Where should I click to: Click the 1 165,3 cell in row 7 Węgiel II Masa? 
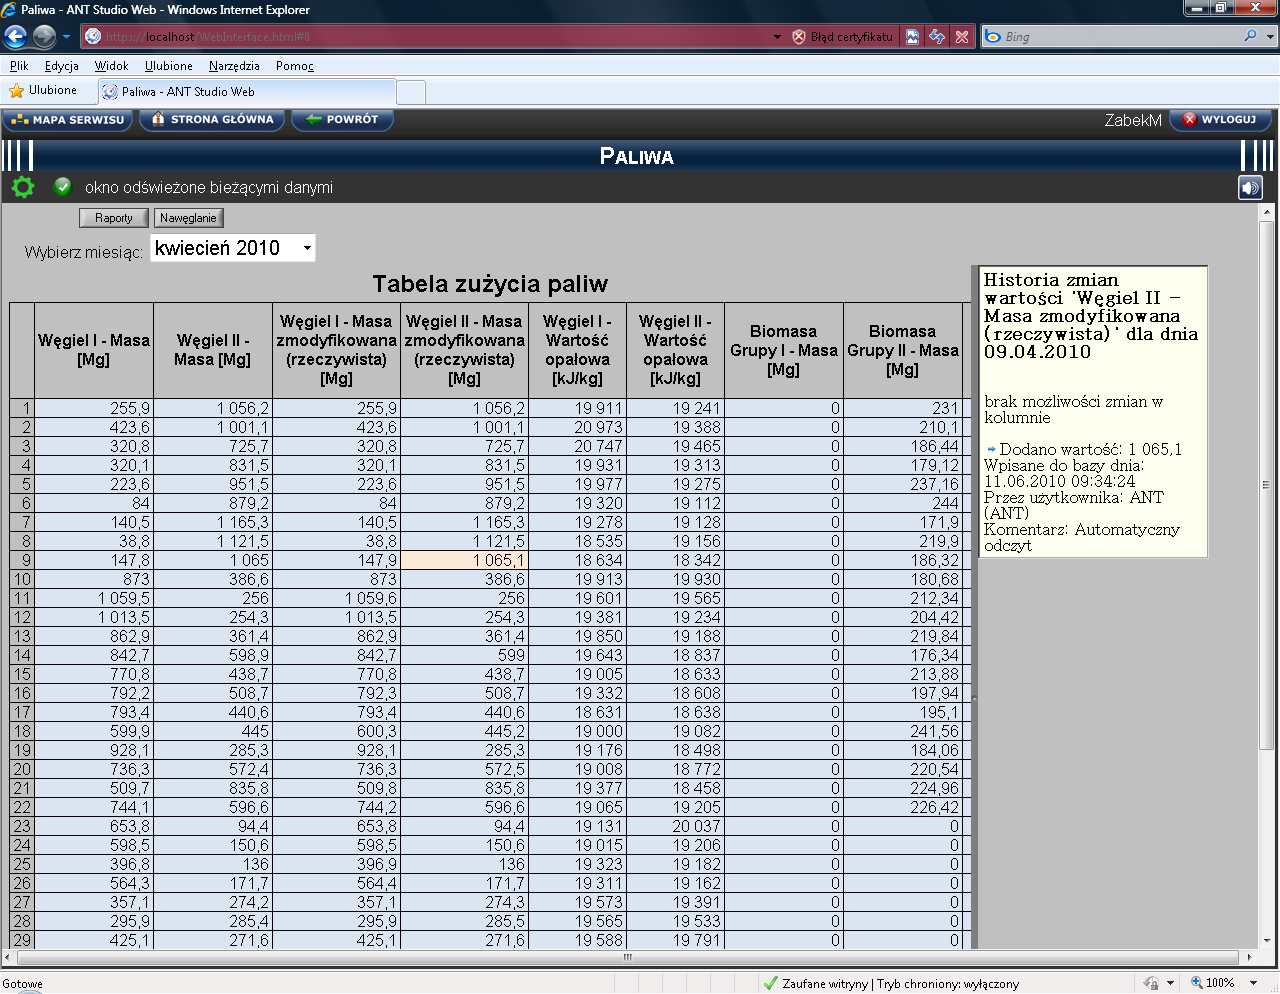tap(213, 522)
